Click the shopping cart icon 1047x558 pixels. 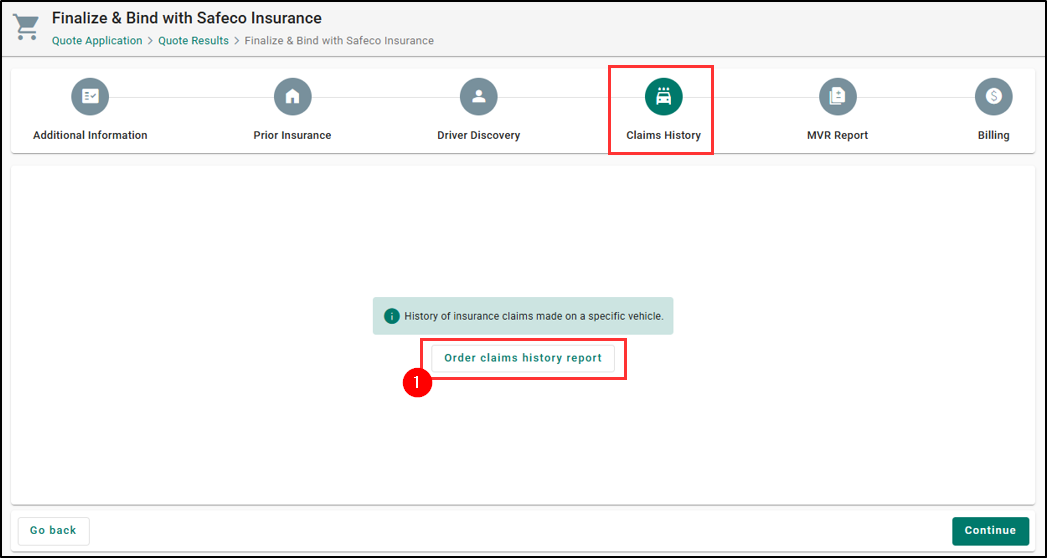[26, 27]
